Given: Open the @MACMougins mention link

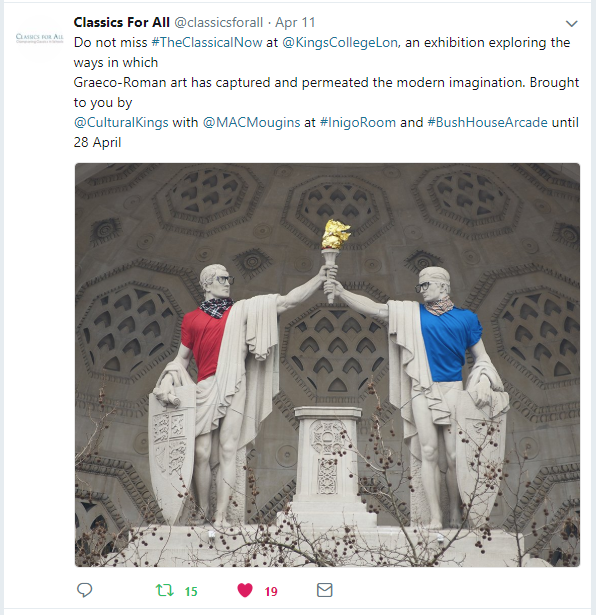Looking at the screenshot, I should click(251, 122).
